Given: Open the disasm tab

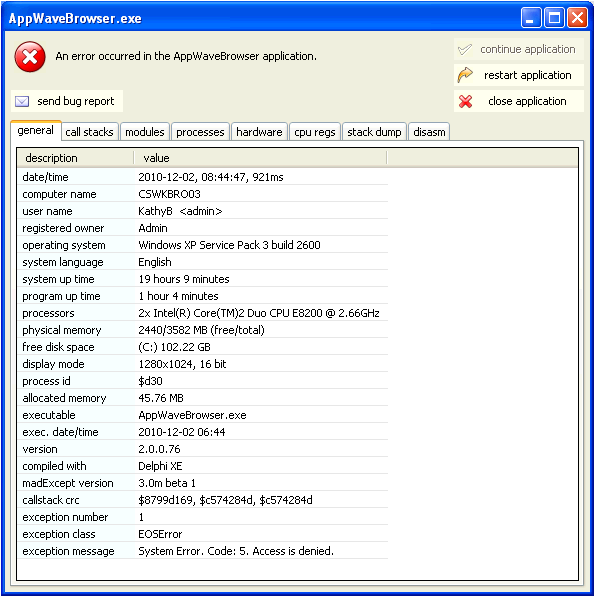Looking at the screenshot, I should pos(429,132).
